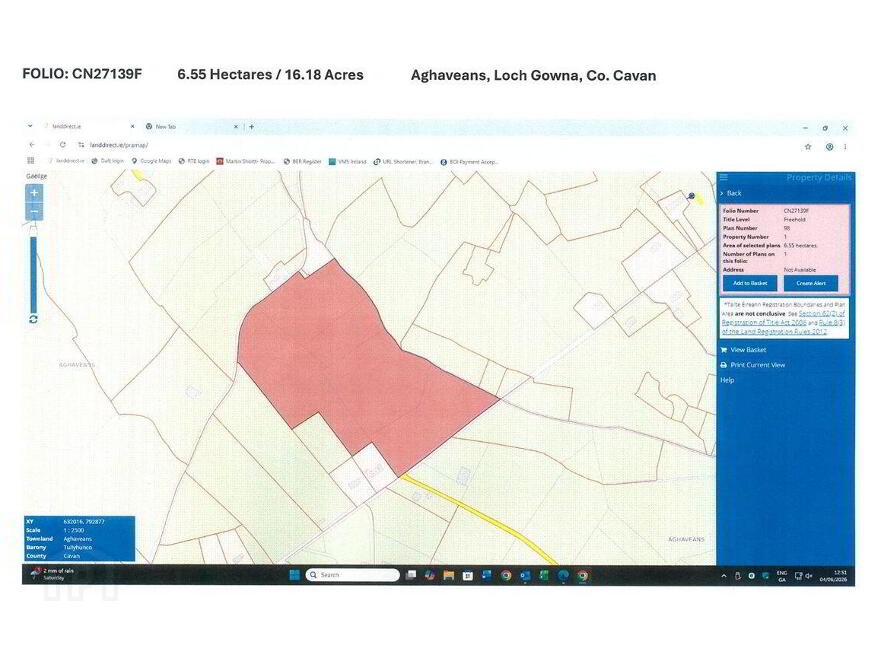Click the View Basket cart icon
Screen dimensions: 880x645
tap(723, 350)
